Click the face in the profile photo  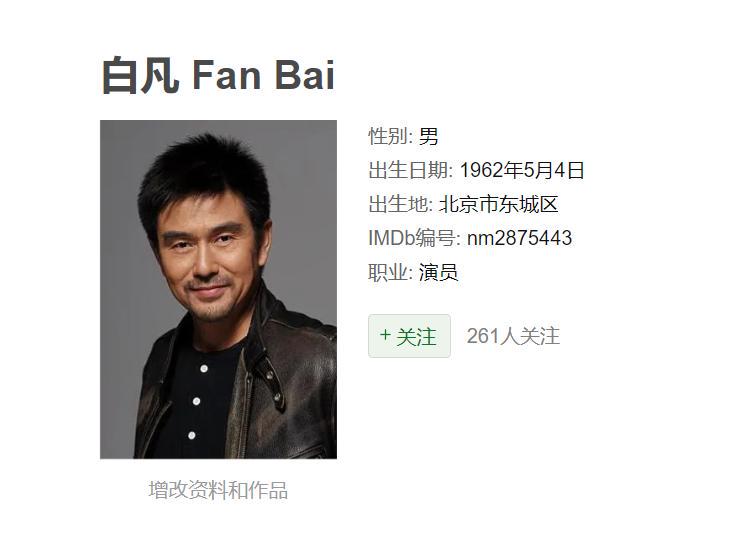(208, 255)
